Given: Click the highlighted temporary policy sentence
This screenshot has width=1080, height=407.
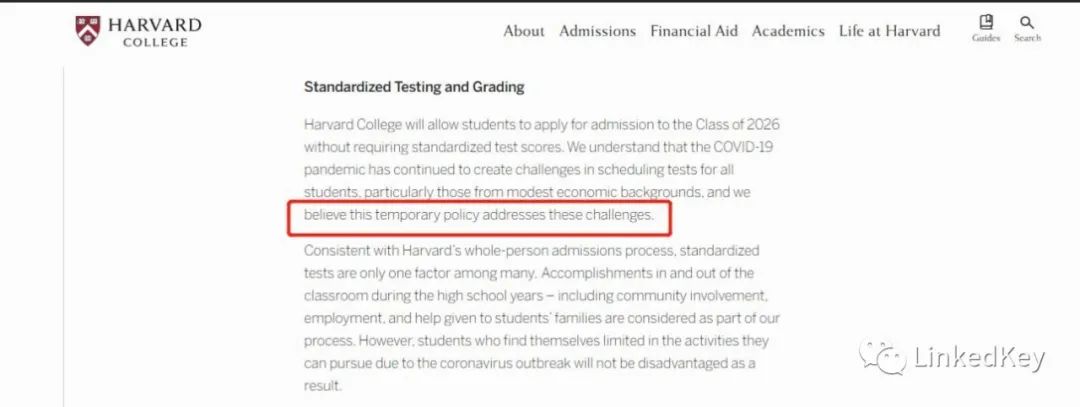Looking at the screenshot, I should click(x=479, y=215).
